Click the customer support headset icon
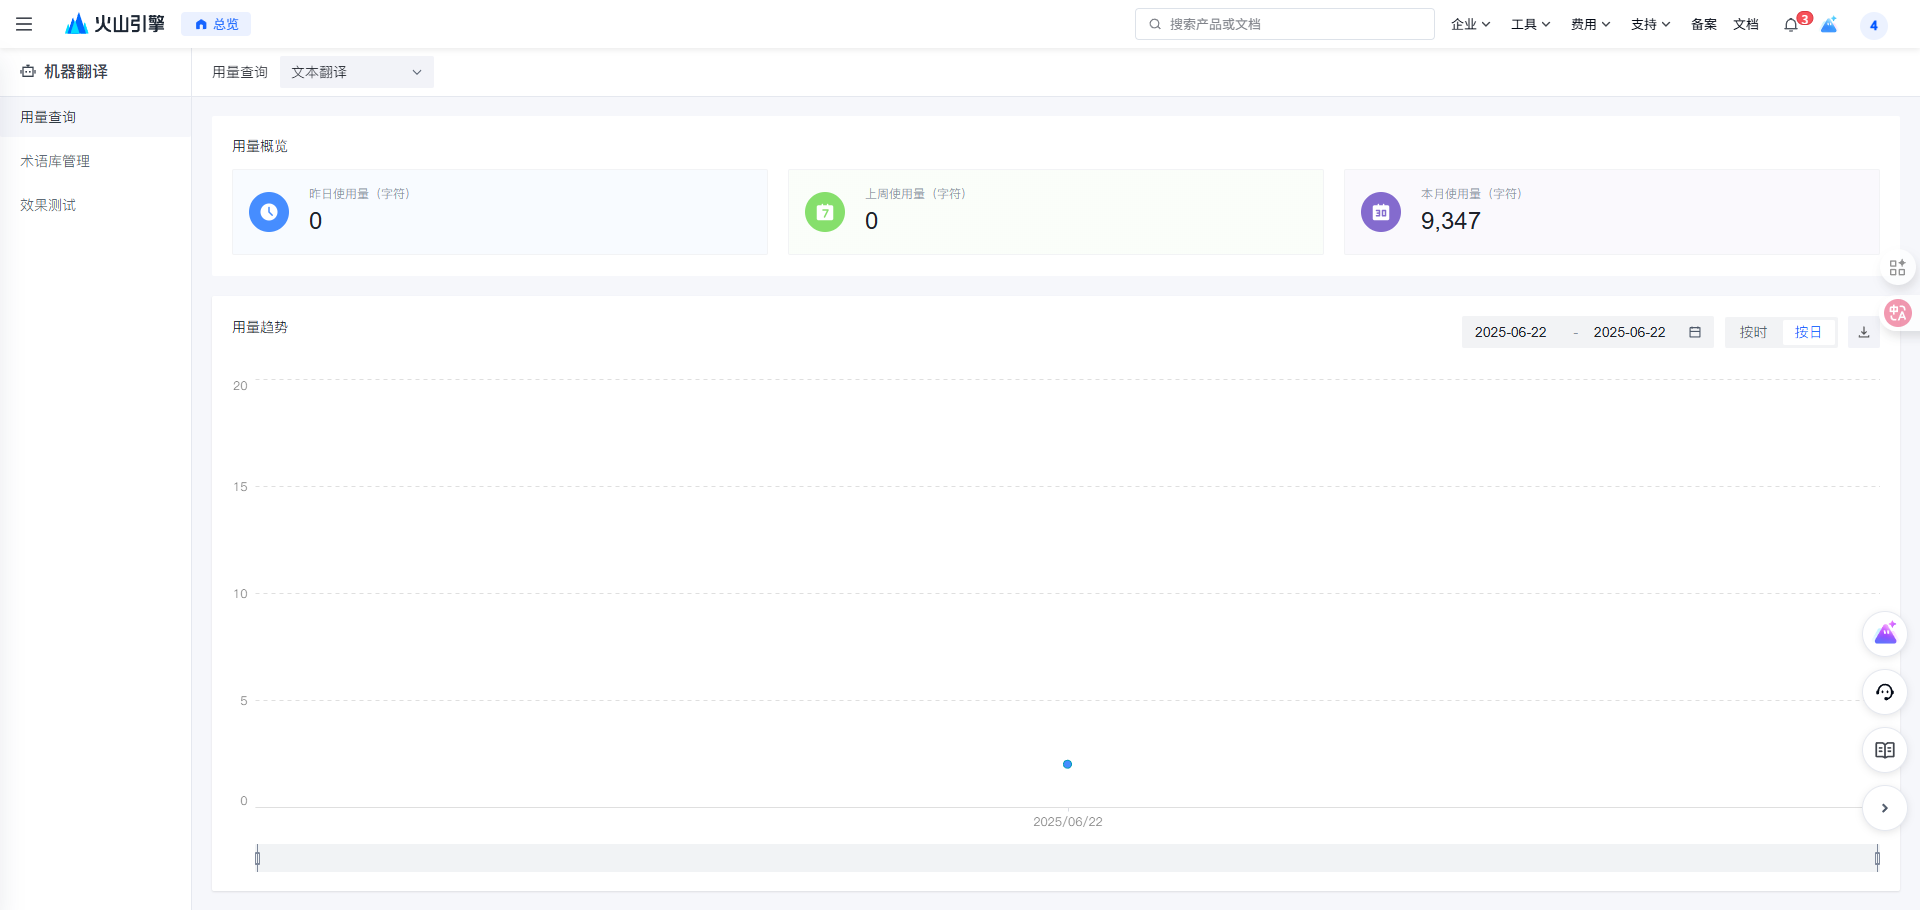The width and height of the screenshot is (1920, 910). tap(1884, 692)
